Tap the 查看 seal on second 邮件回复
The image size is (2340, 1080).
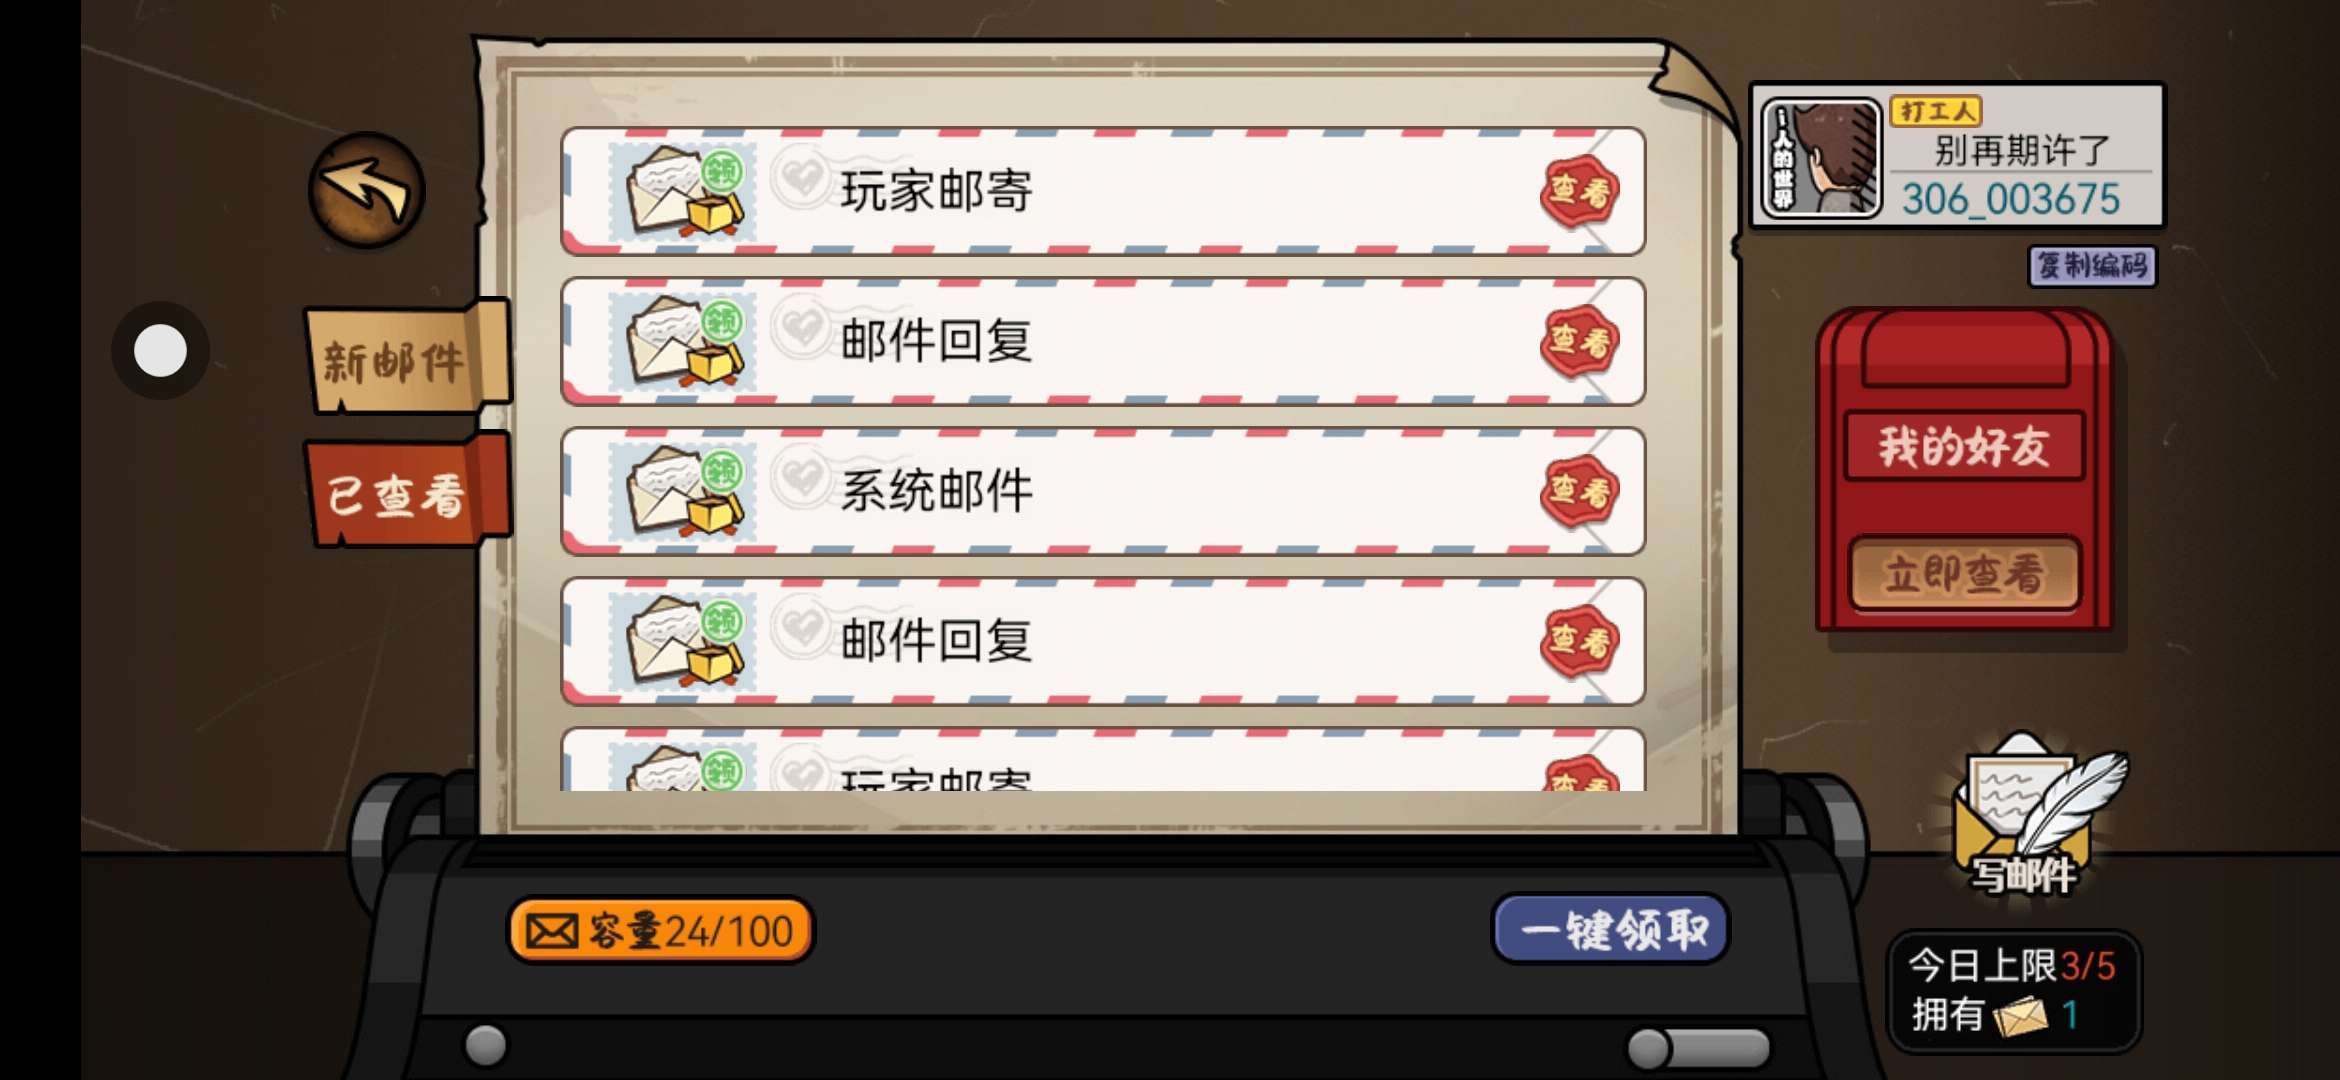(x=1580, y=641)
